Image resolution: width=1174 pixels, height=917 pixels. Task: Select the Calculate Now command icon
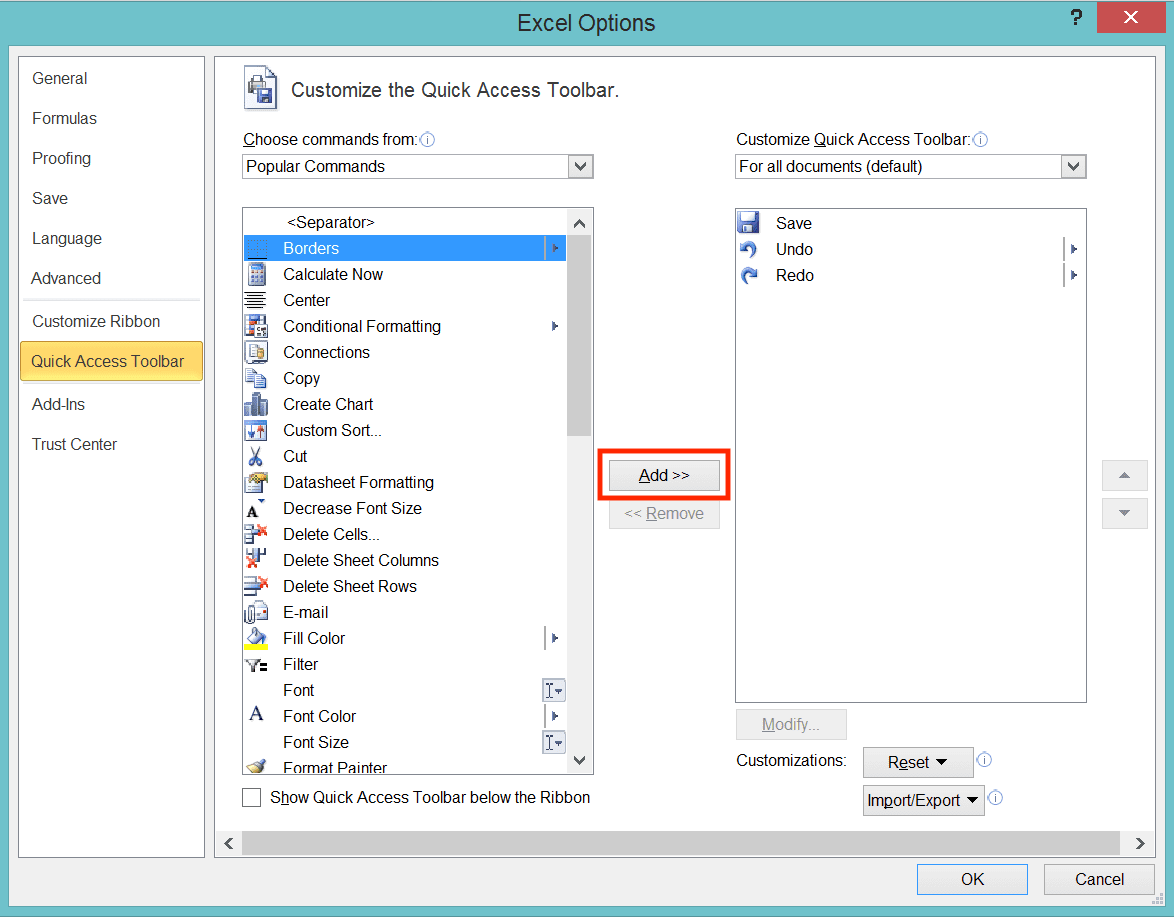click(258, 274)
